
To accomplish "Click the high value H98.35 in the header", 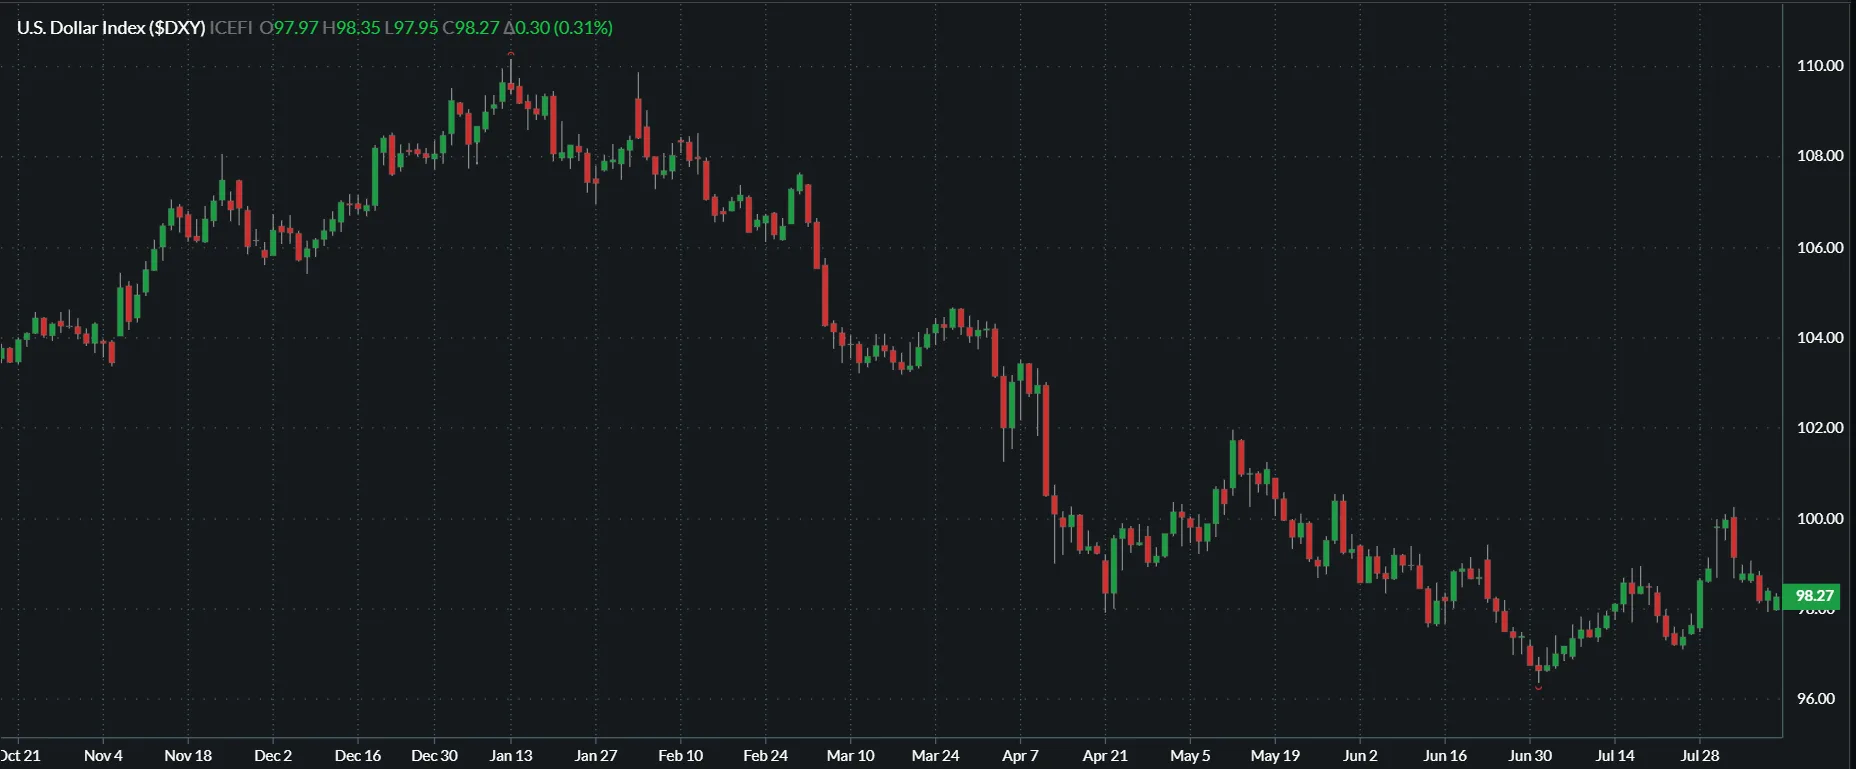I will pyautogui.click(x=351, y=28).
